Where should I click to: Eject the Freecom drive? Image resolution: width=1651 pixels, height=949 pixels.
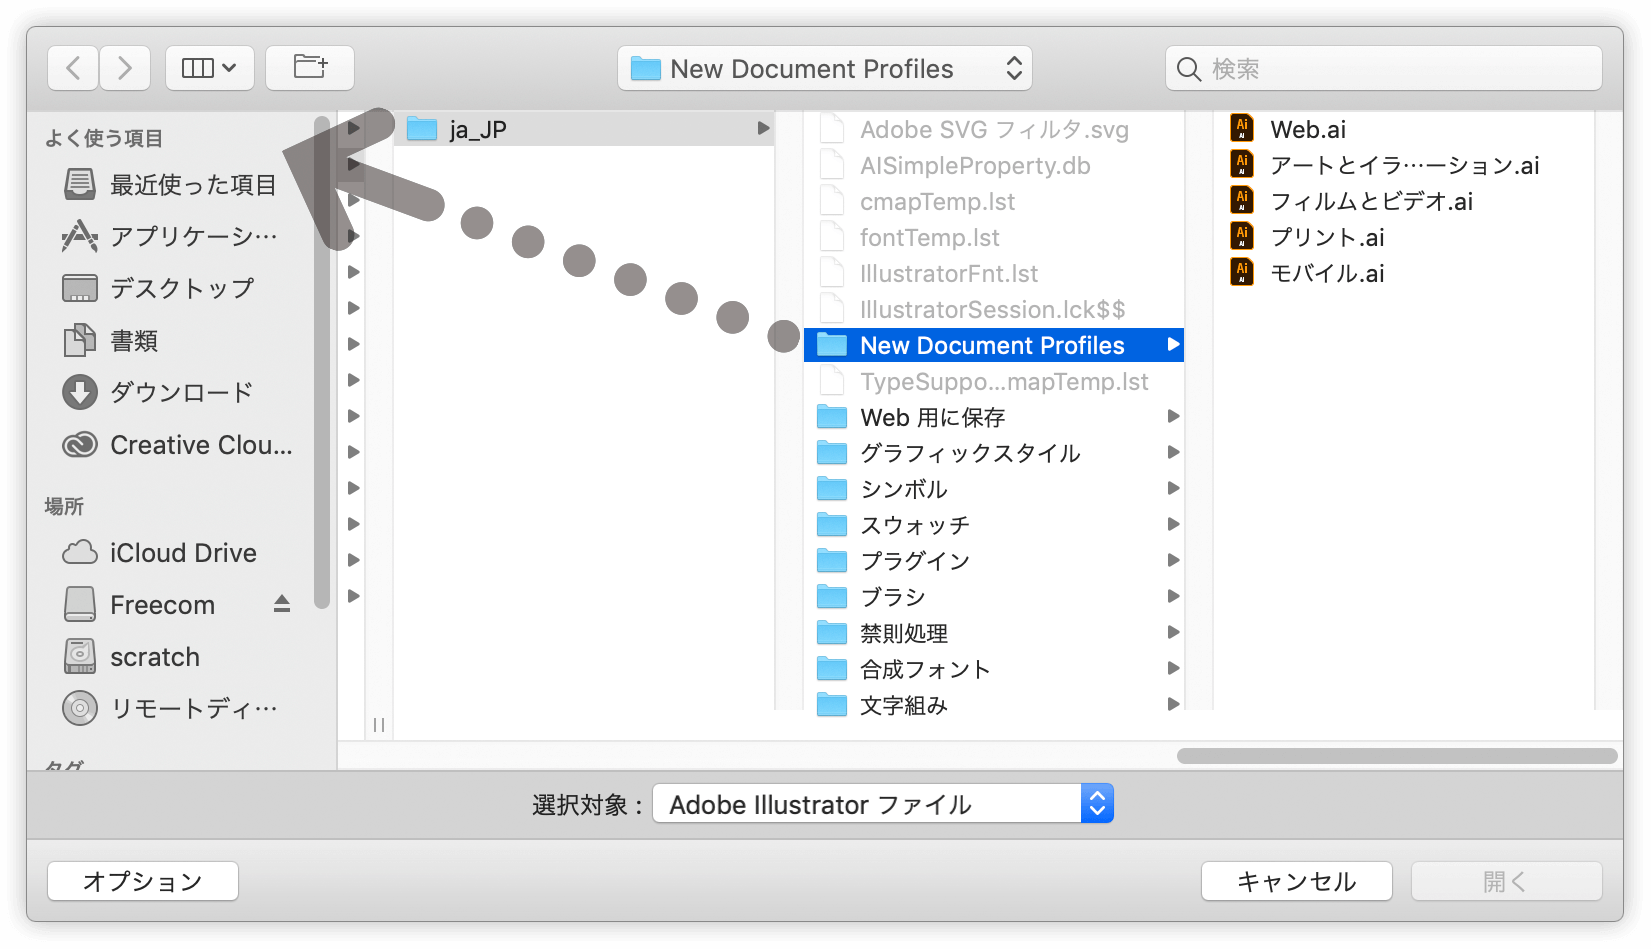pyautogui.click(x=282, y=604)
